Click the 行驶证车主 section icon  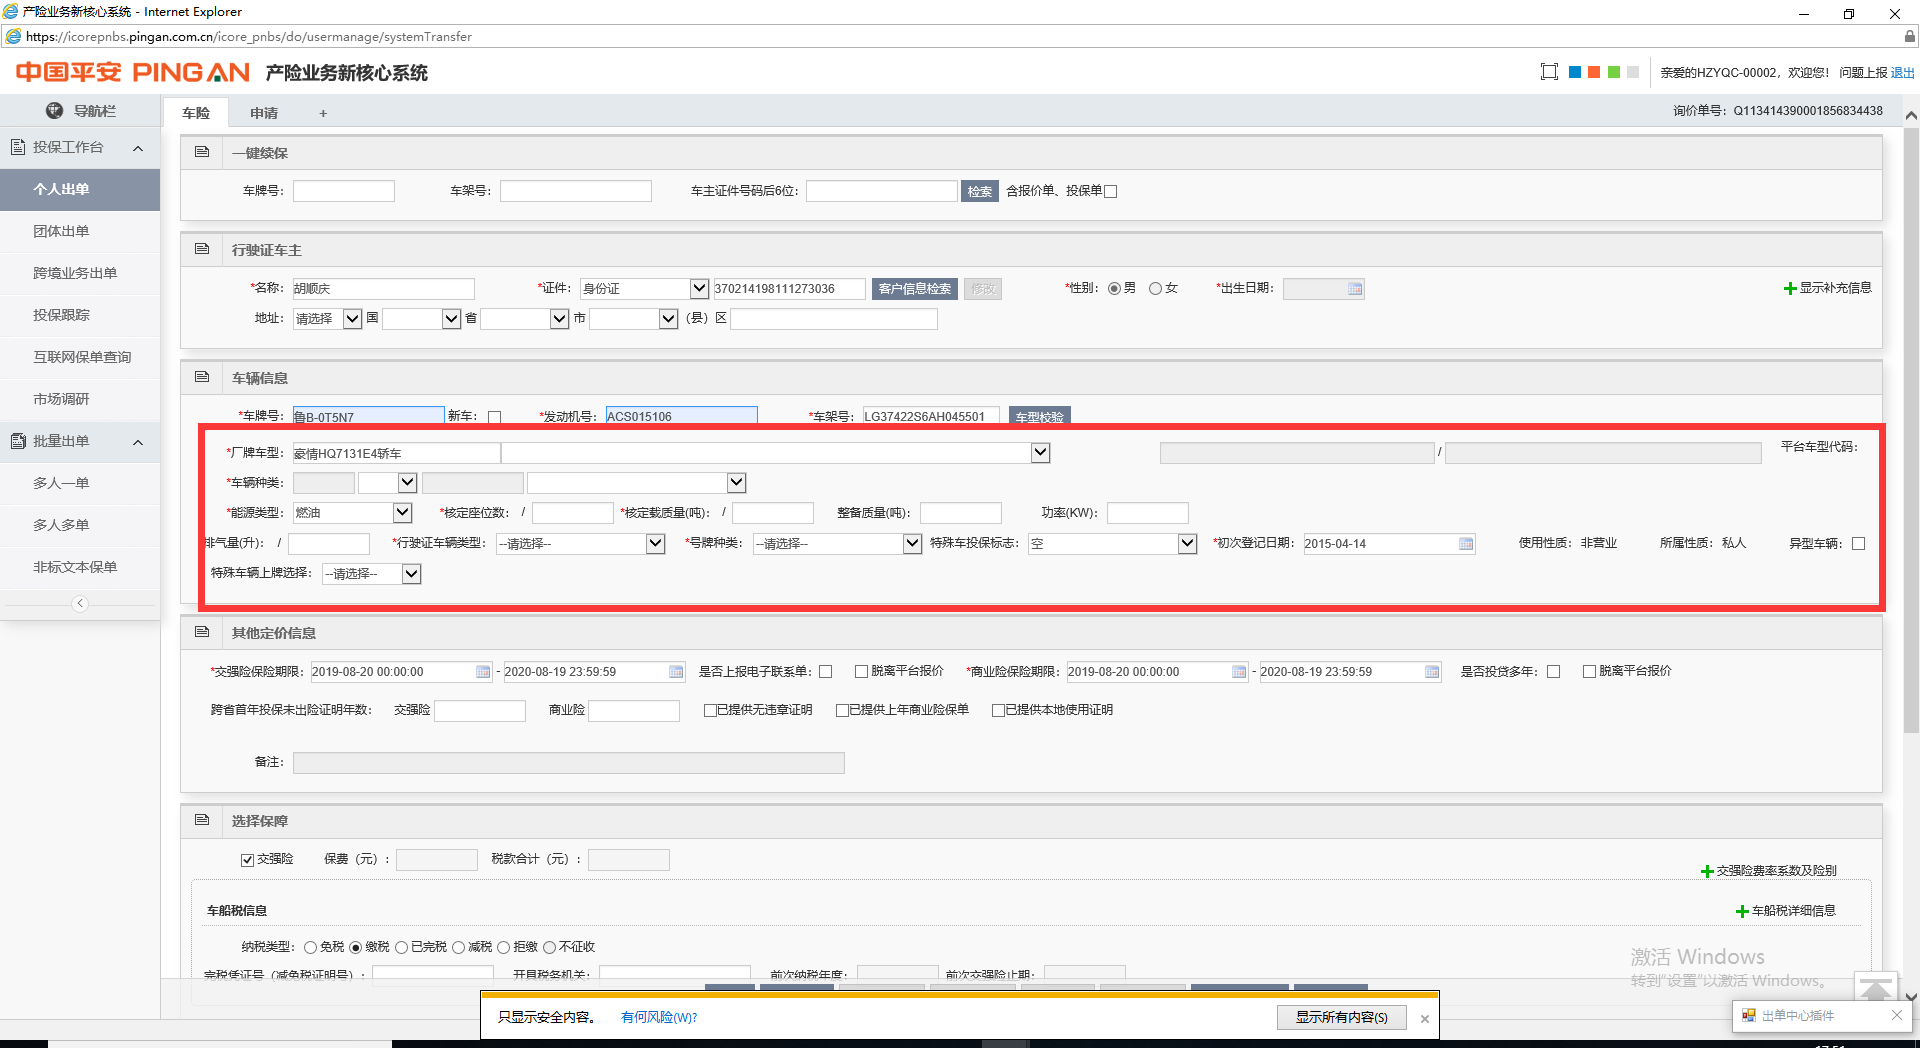pos(202,249)
